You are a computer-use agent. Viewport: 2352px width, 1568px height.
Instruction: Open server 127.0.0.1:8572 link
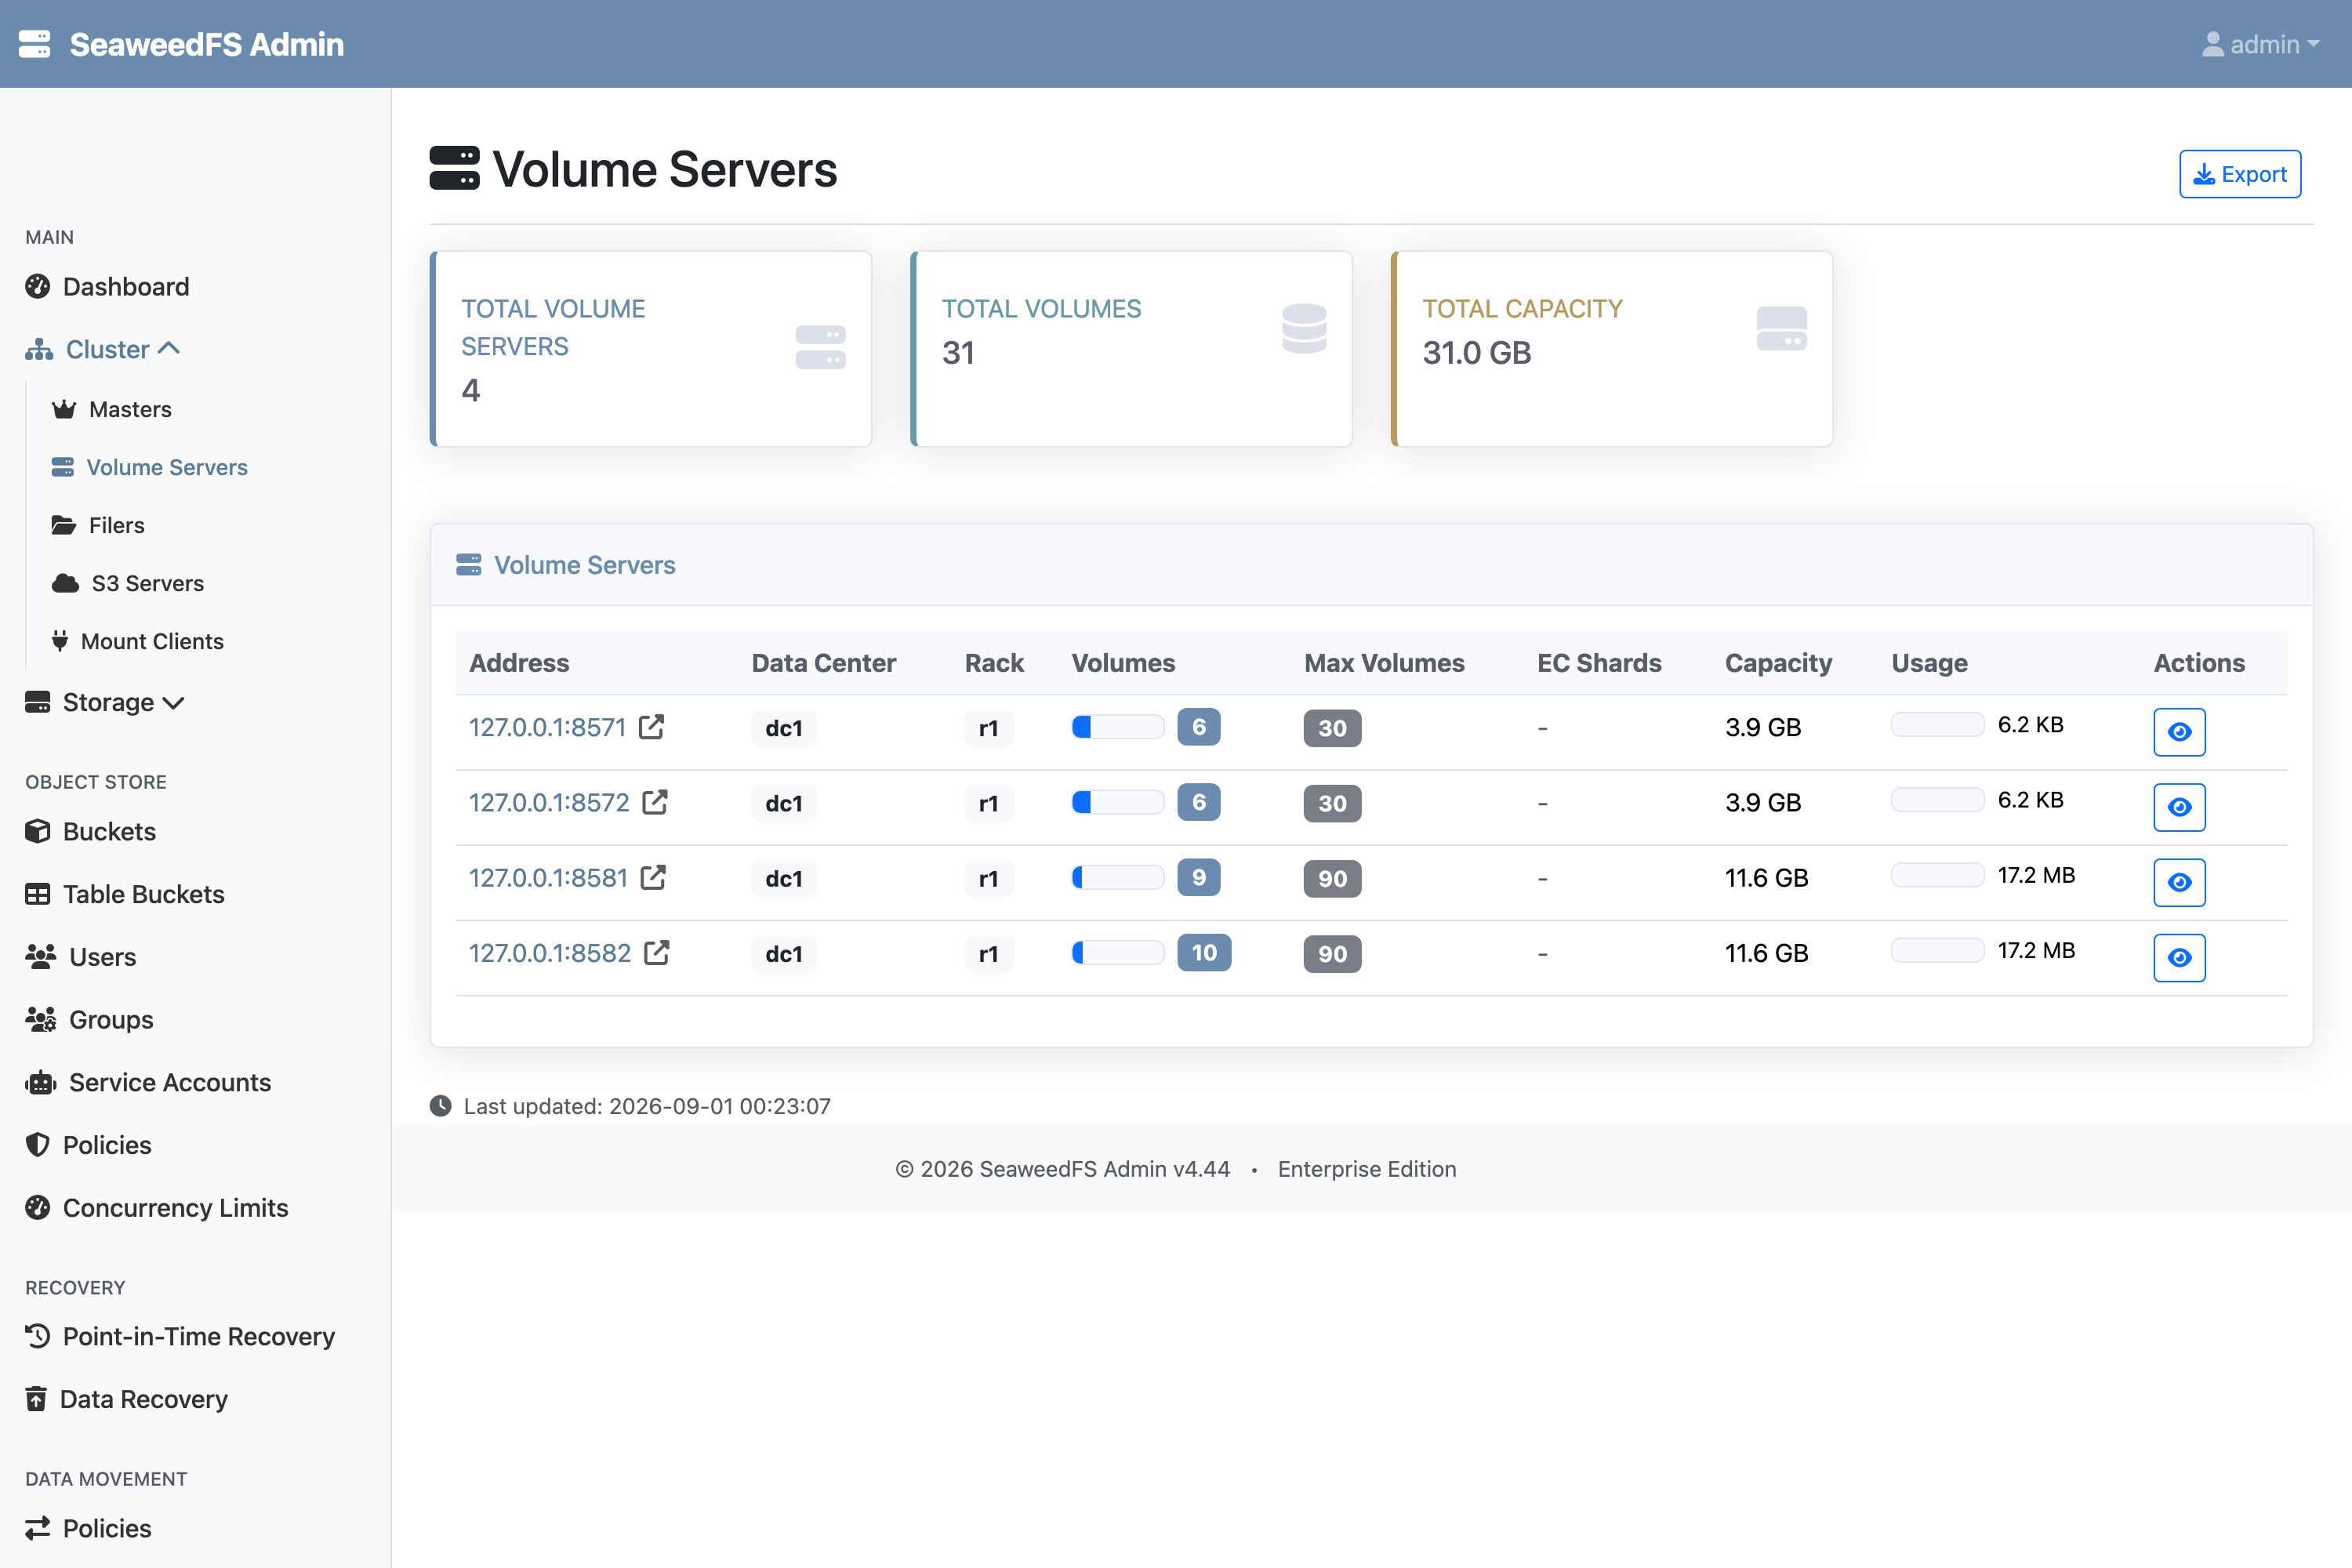coord(549,803)
